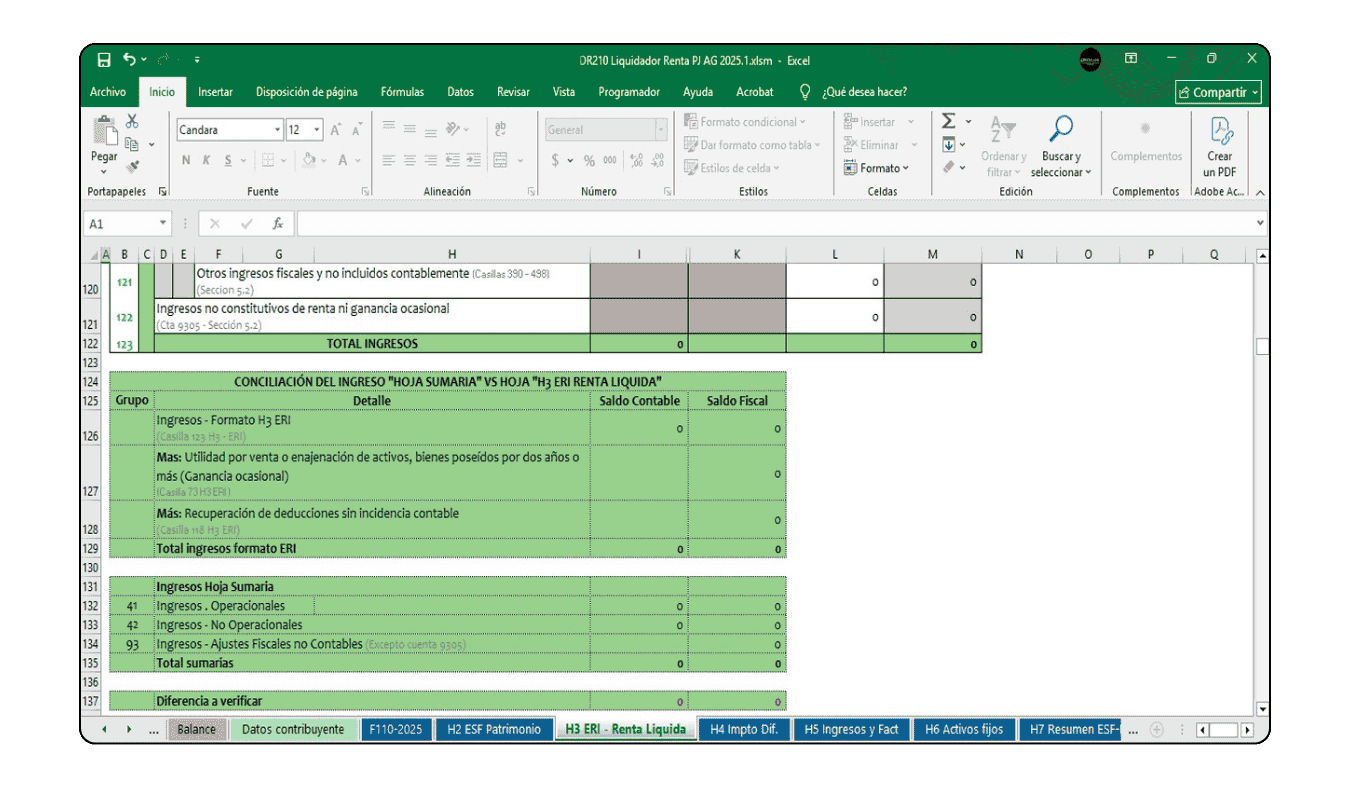Screen dimensions: 1350x788
Task: Open the Fórmulas ribbon tab
Action: click(x=402, y=92)
